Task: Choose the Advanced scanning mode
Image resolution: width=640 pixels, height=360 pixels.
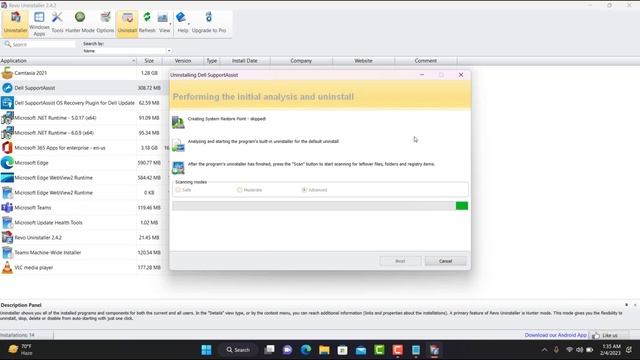Action: click(314, 190)
